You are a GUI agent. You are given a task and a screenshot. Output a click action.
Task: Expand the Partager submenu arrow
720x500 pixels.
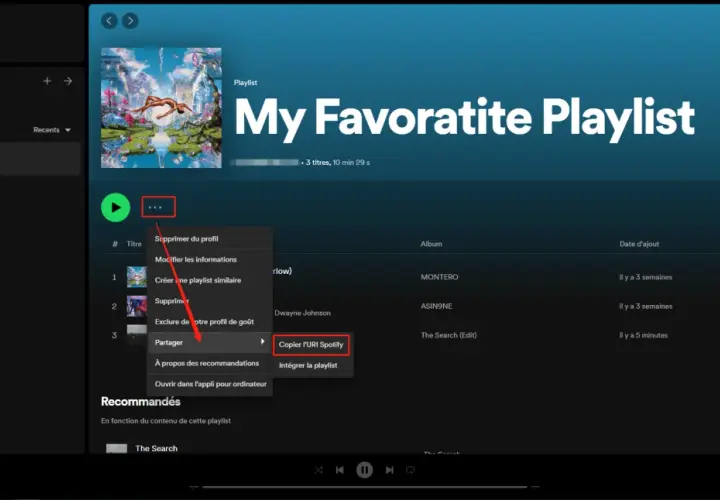pyautogui.click(x=262, y=342)
